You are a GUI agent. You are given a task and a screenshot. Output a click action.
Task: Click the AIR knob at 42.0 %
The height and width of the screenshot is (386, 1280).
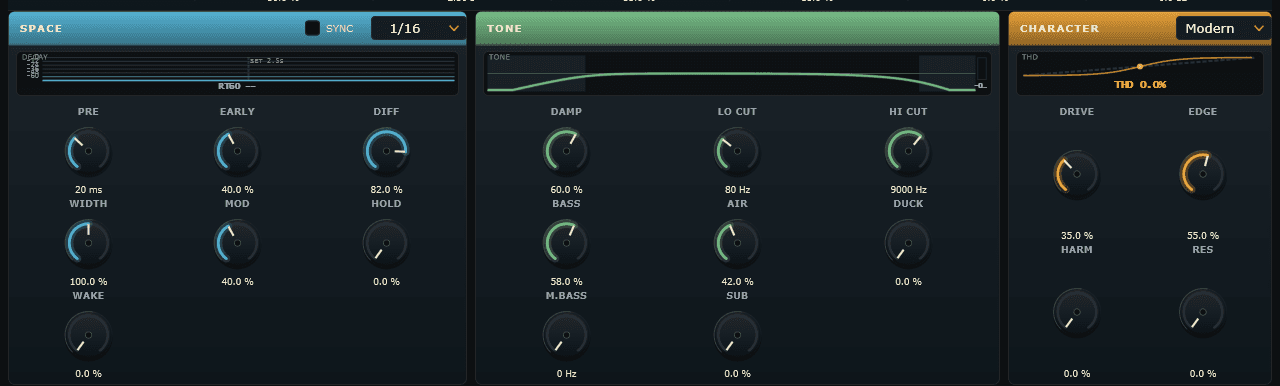pos(737,244)
